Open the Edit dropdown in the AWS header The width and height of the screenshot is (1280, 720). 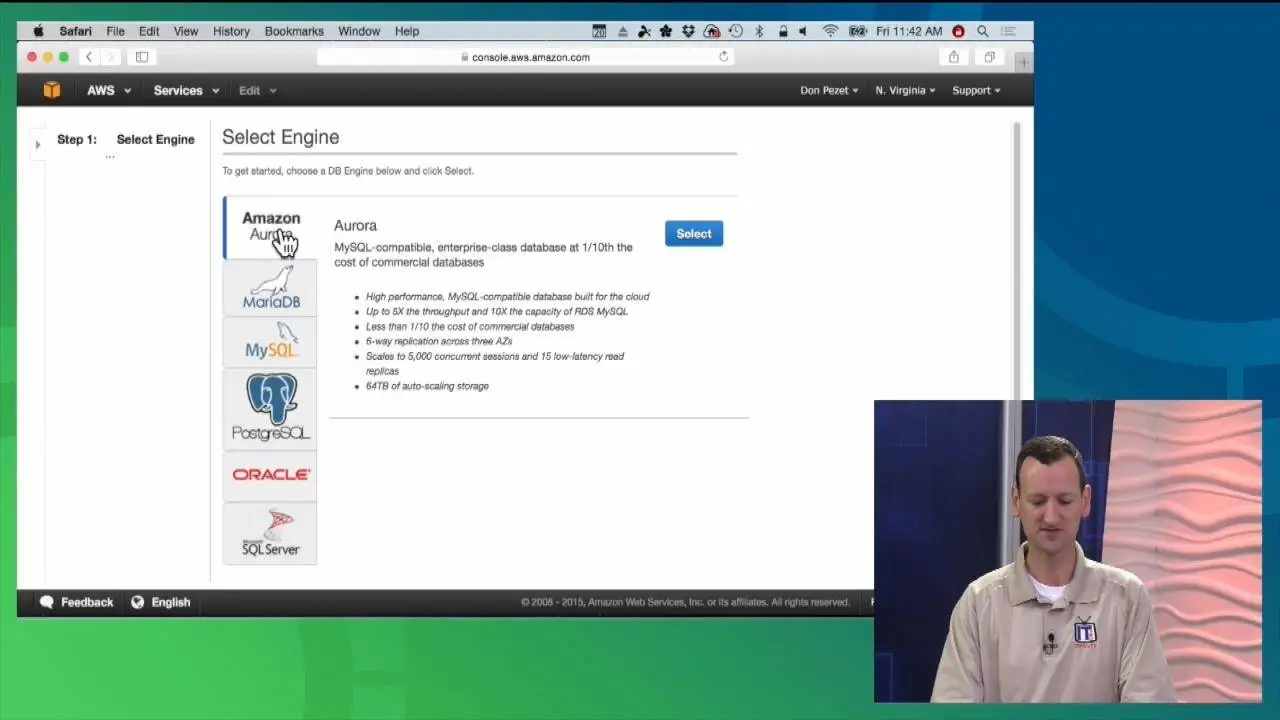click(257, 90)
